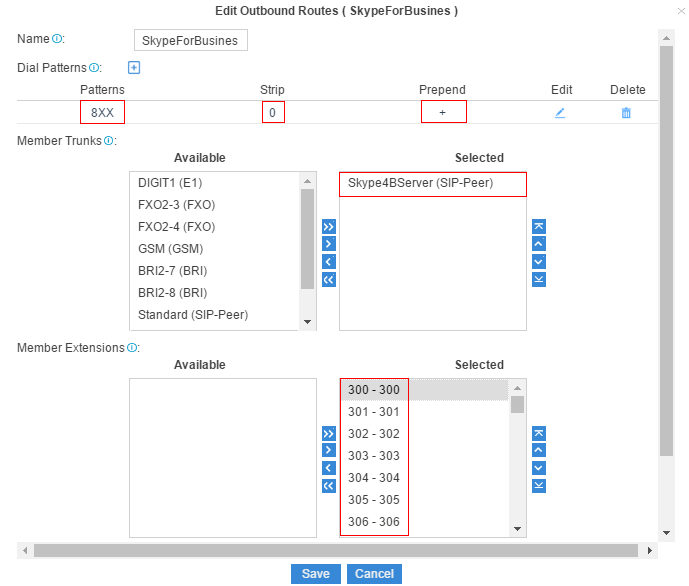Move chosen extension to Selected list
The height and width of the screenshot is (586, 689).
(329, 450)
